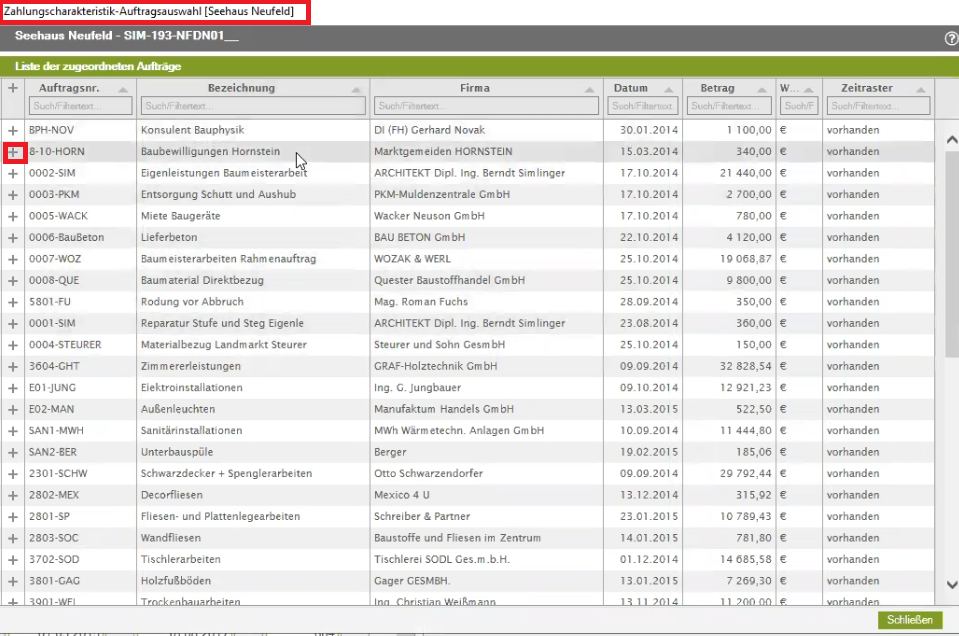Click plus icon for SAN1-MWH row
The height and width of the screenshot is (636, 959).
coord(13,431)
